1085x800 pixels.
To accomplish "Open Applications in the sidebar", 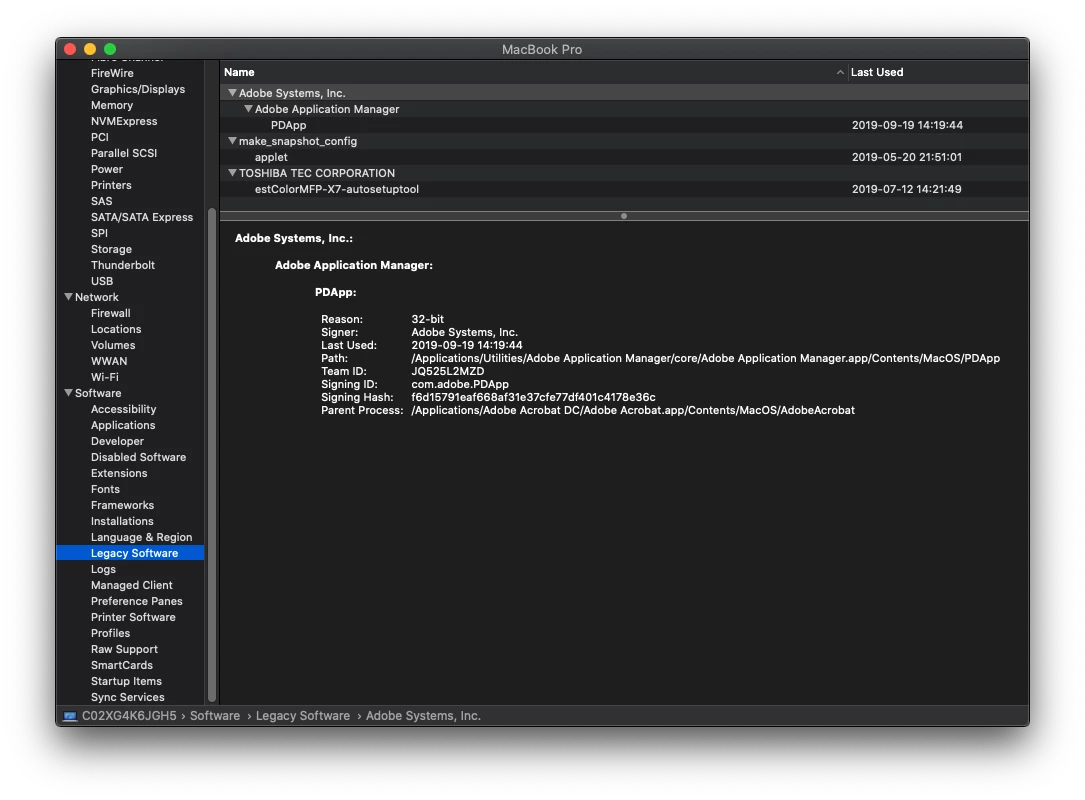I will [x=122, y=425].
